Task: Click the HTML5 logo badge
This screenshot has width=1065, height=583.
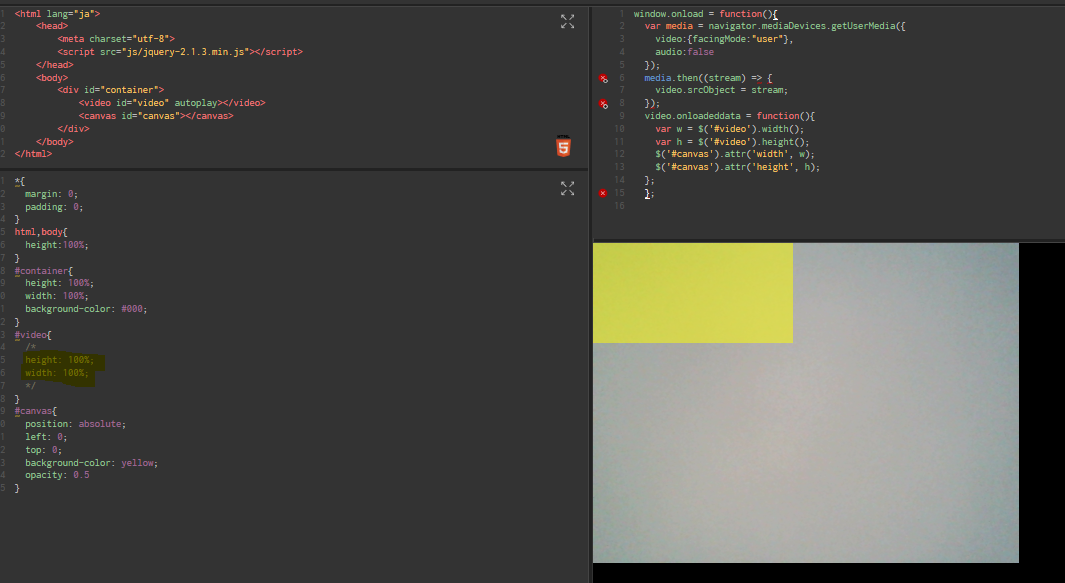Action: click(564, 146)
